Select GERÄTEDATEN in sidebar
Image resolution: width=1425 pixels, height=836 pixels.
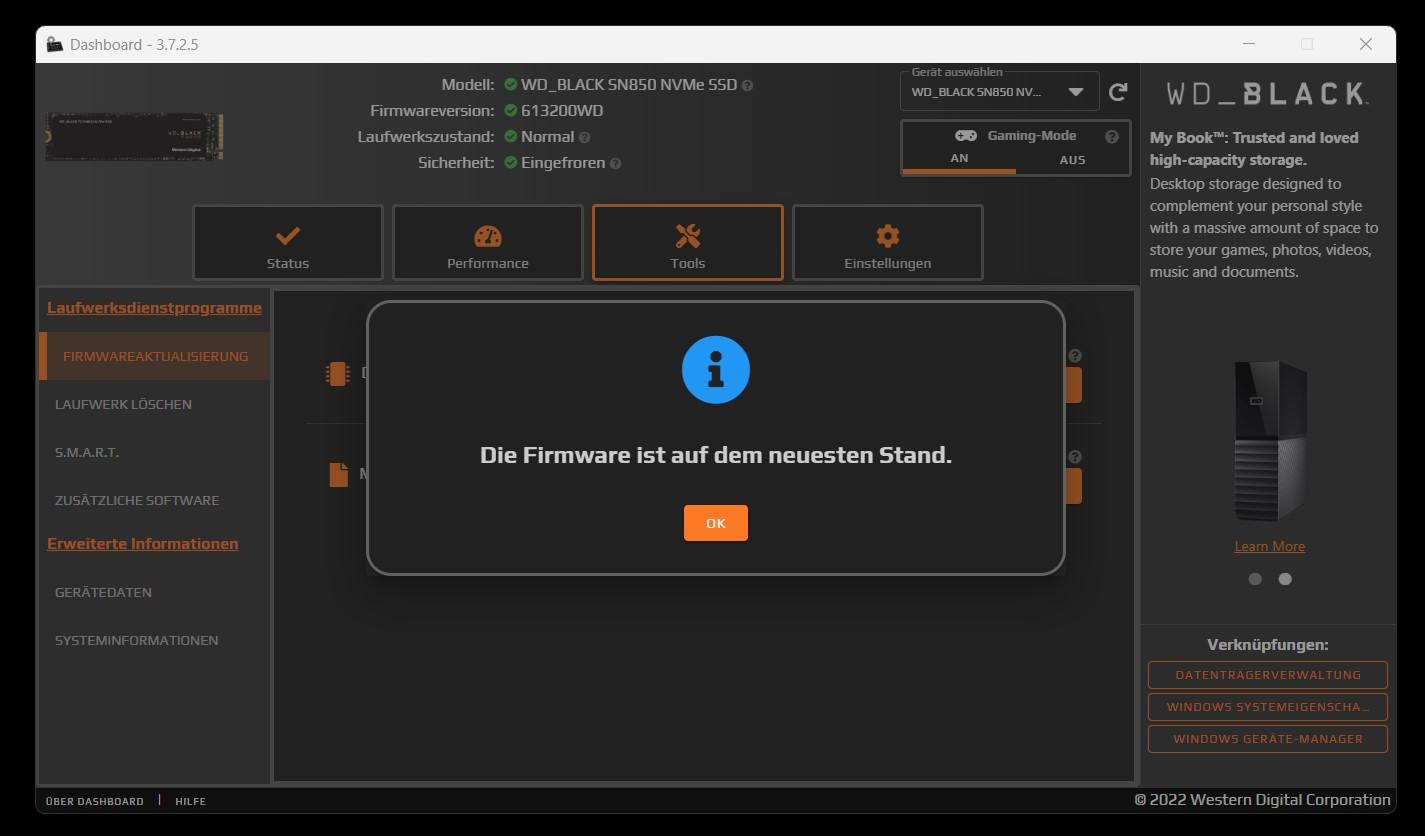click(x=155, y=592)
